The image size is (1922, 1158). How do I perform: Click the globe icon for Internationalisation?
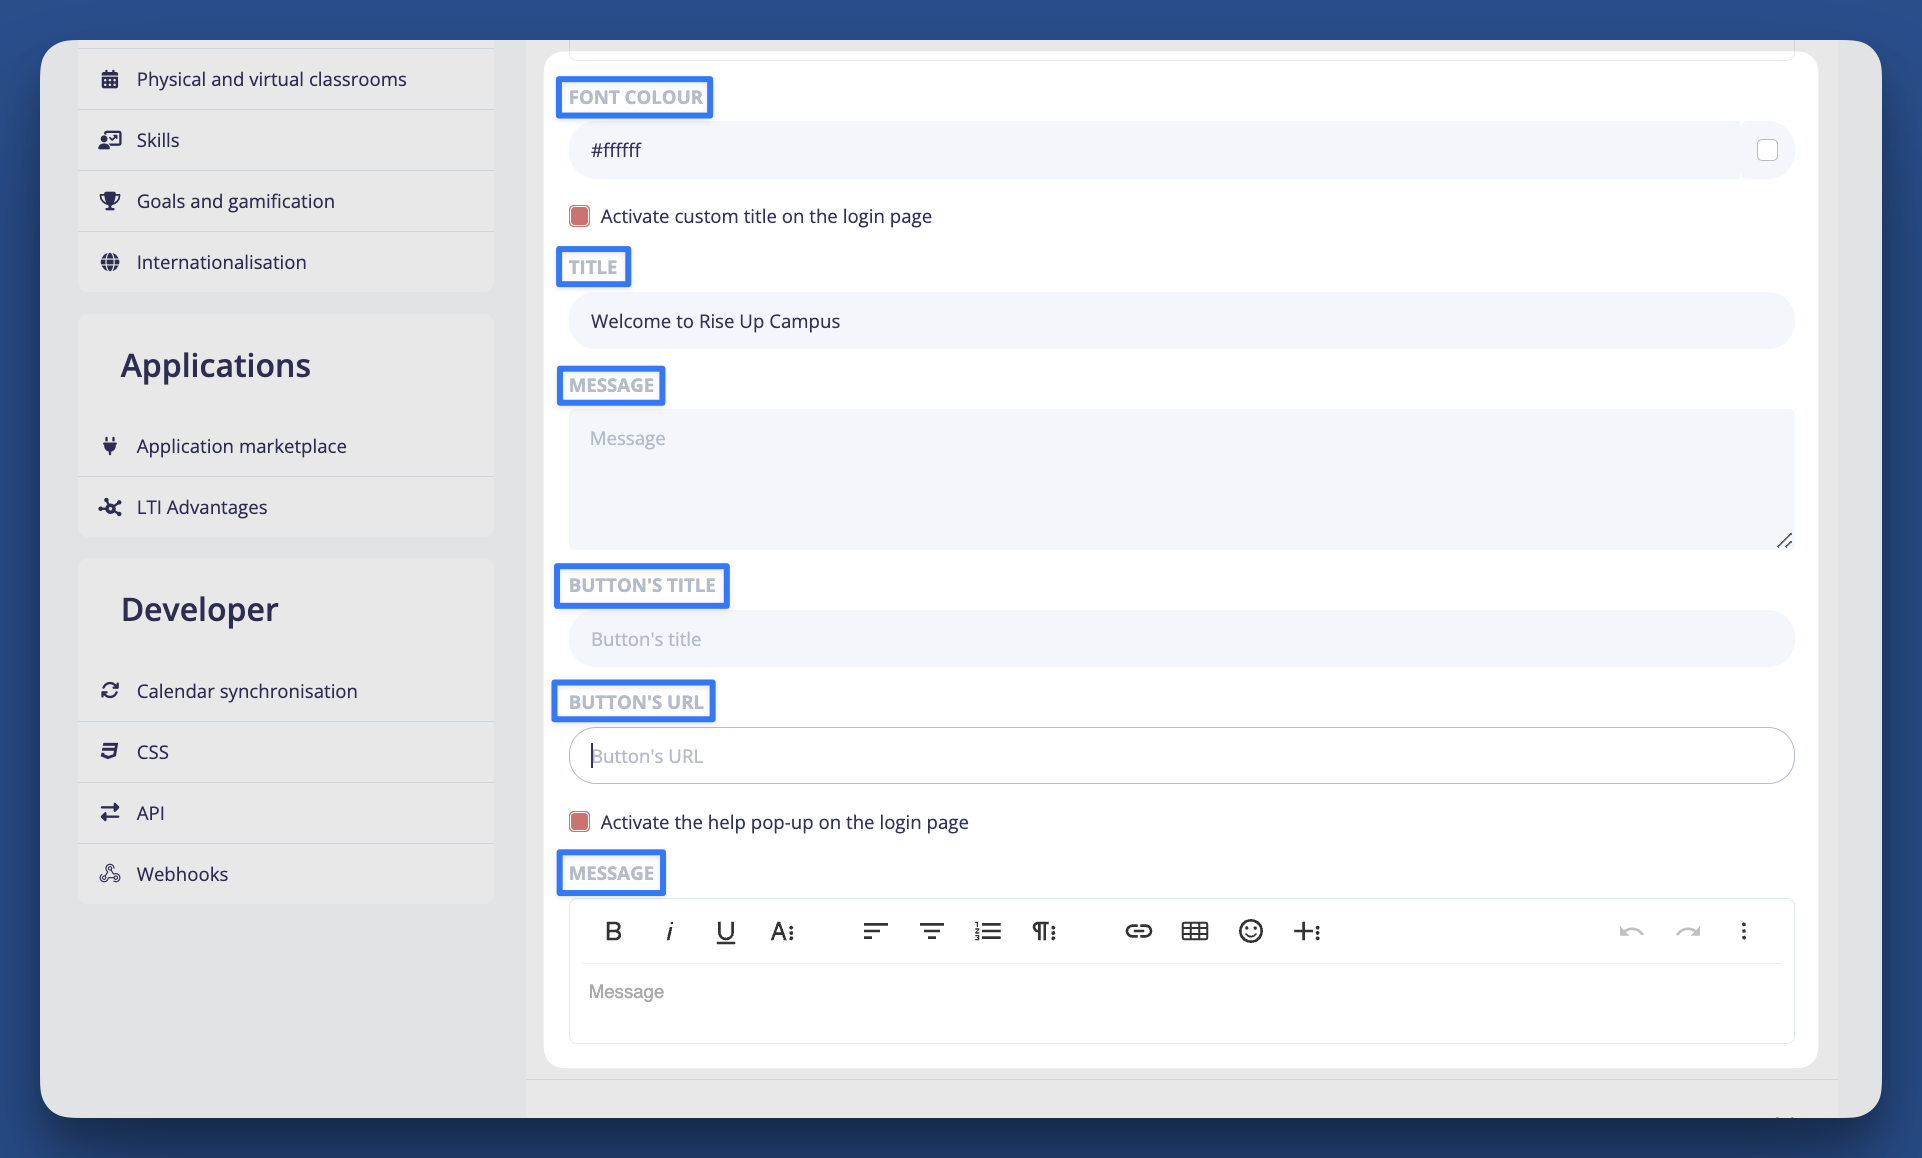pyautogui.click(x=110, y=262)
